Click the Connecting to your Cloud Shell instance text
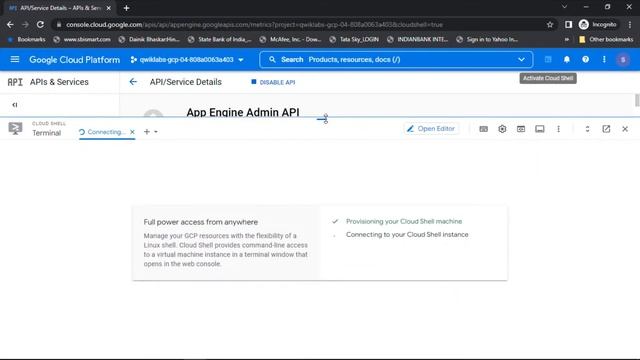640x360 pixels. 407,234
